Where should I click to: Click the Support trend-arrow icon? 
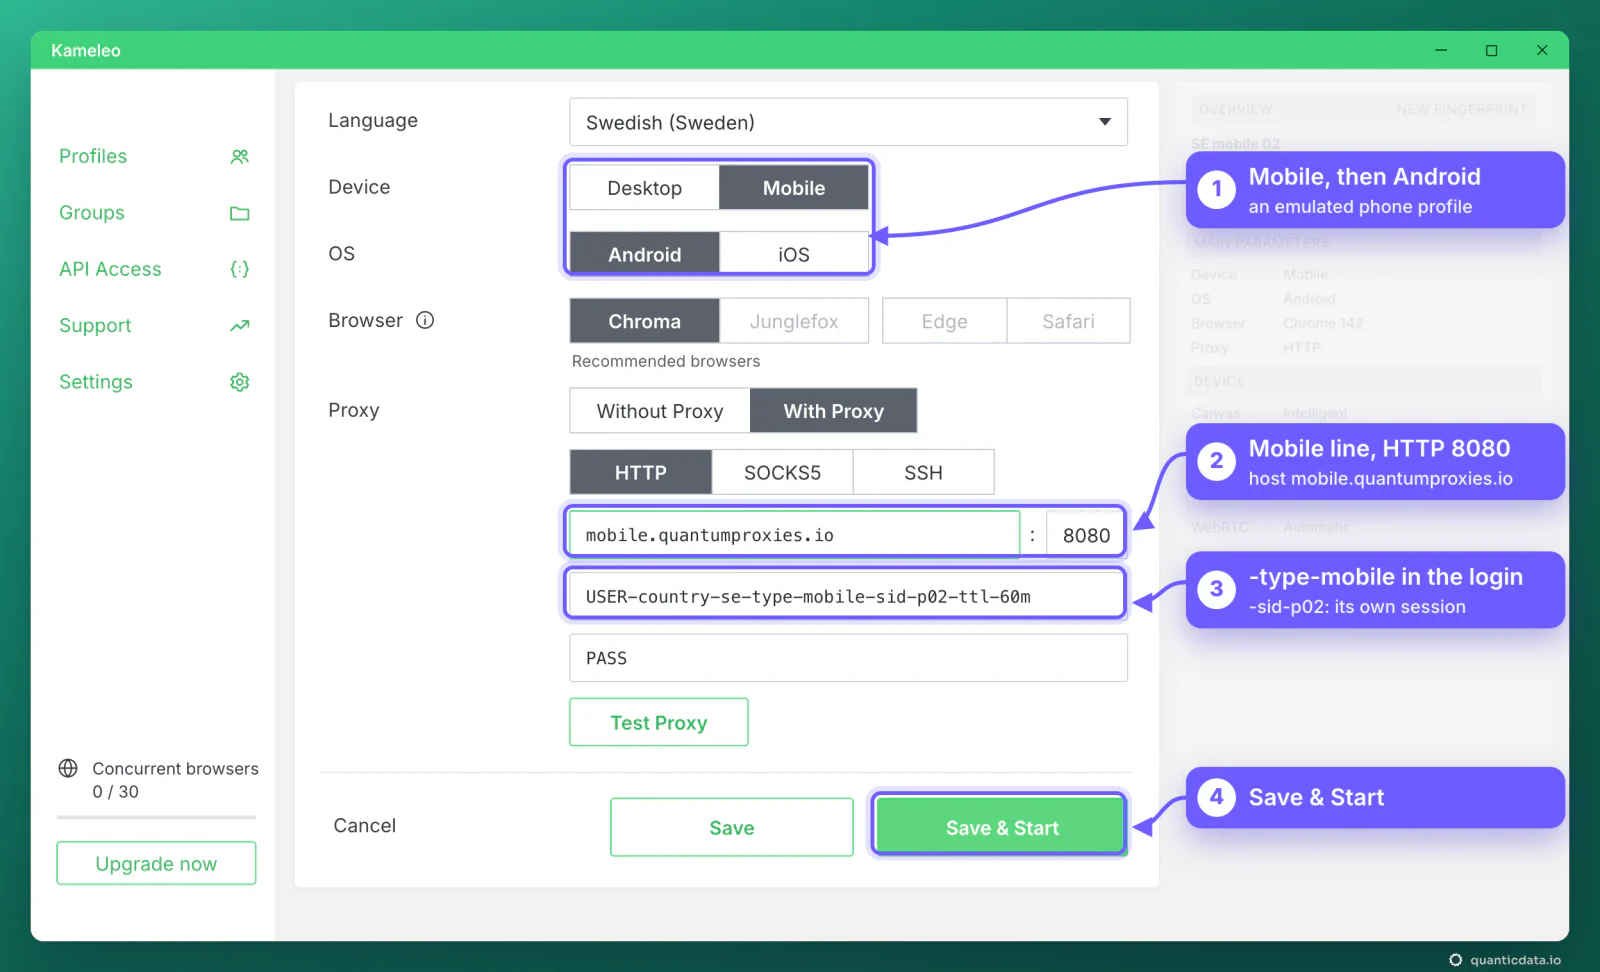(x=240, y=326)
